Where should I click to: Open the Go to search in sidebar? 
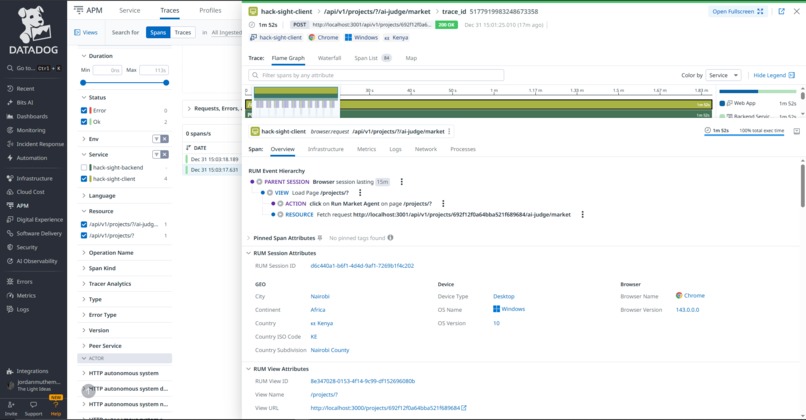[x=34, y=68]
